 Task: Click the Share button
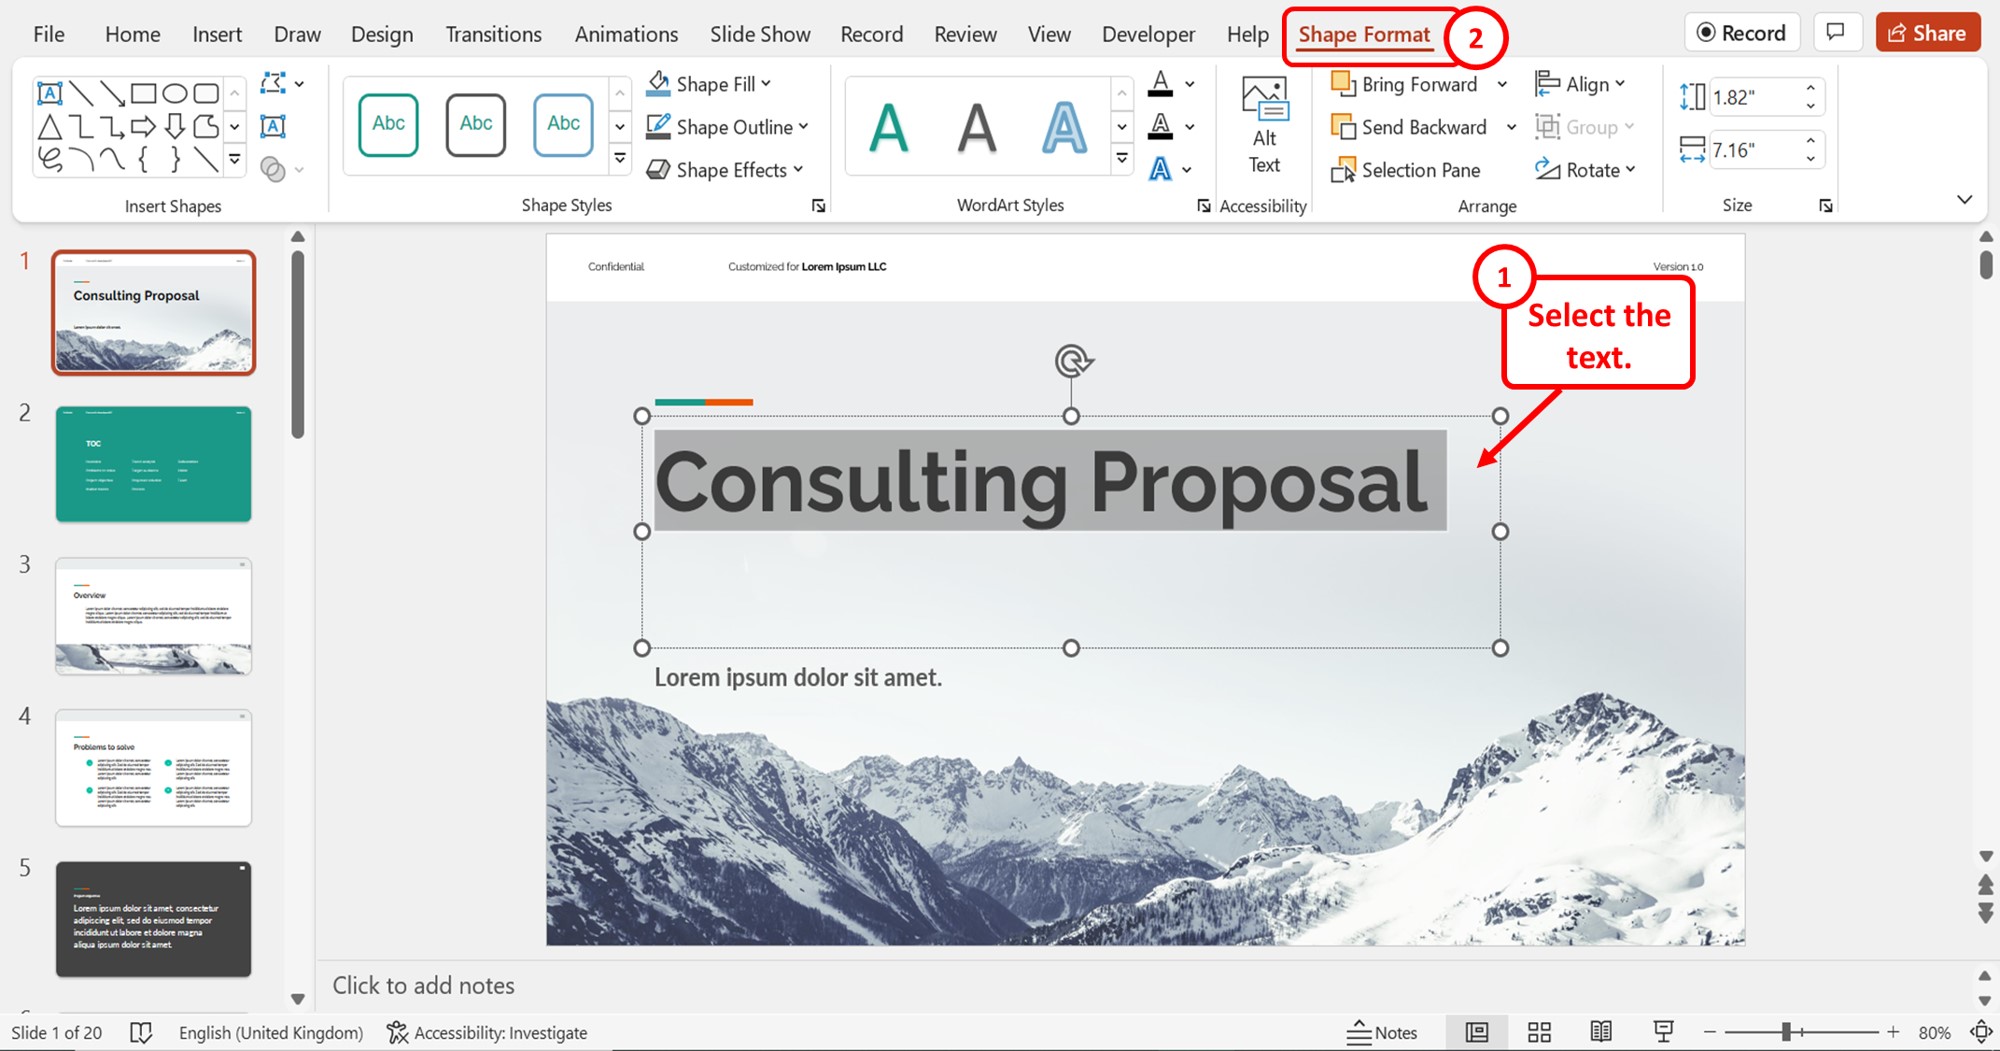(x=1927, y=31)
